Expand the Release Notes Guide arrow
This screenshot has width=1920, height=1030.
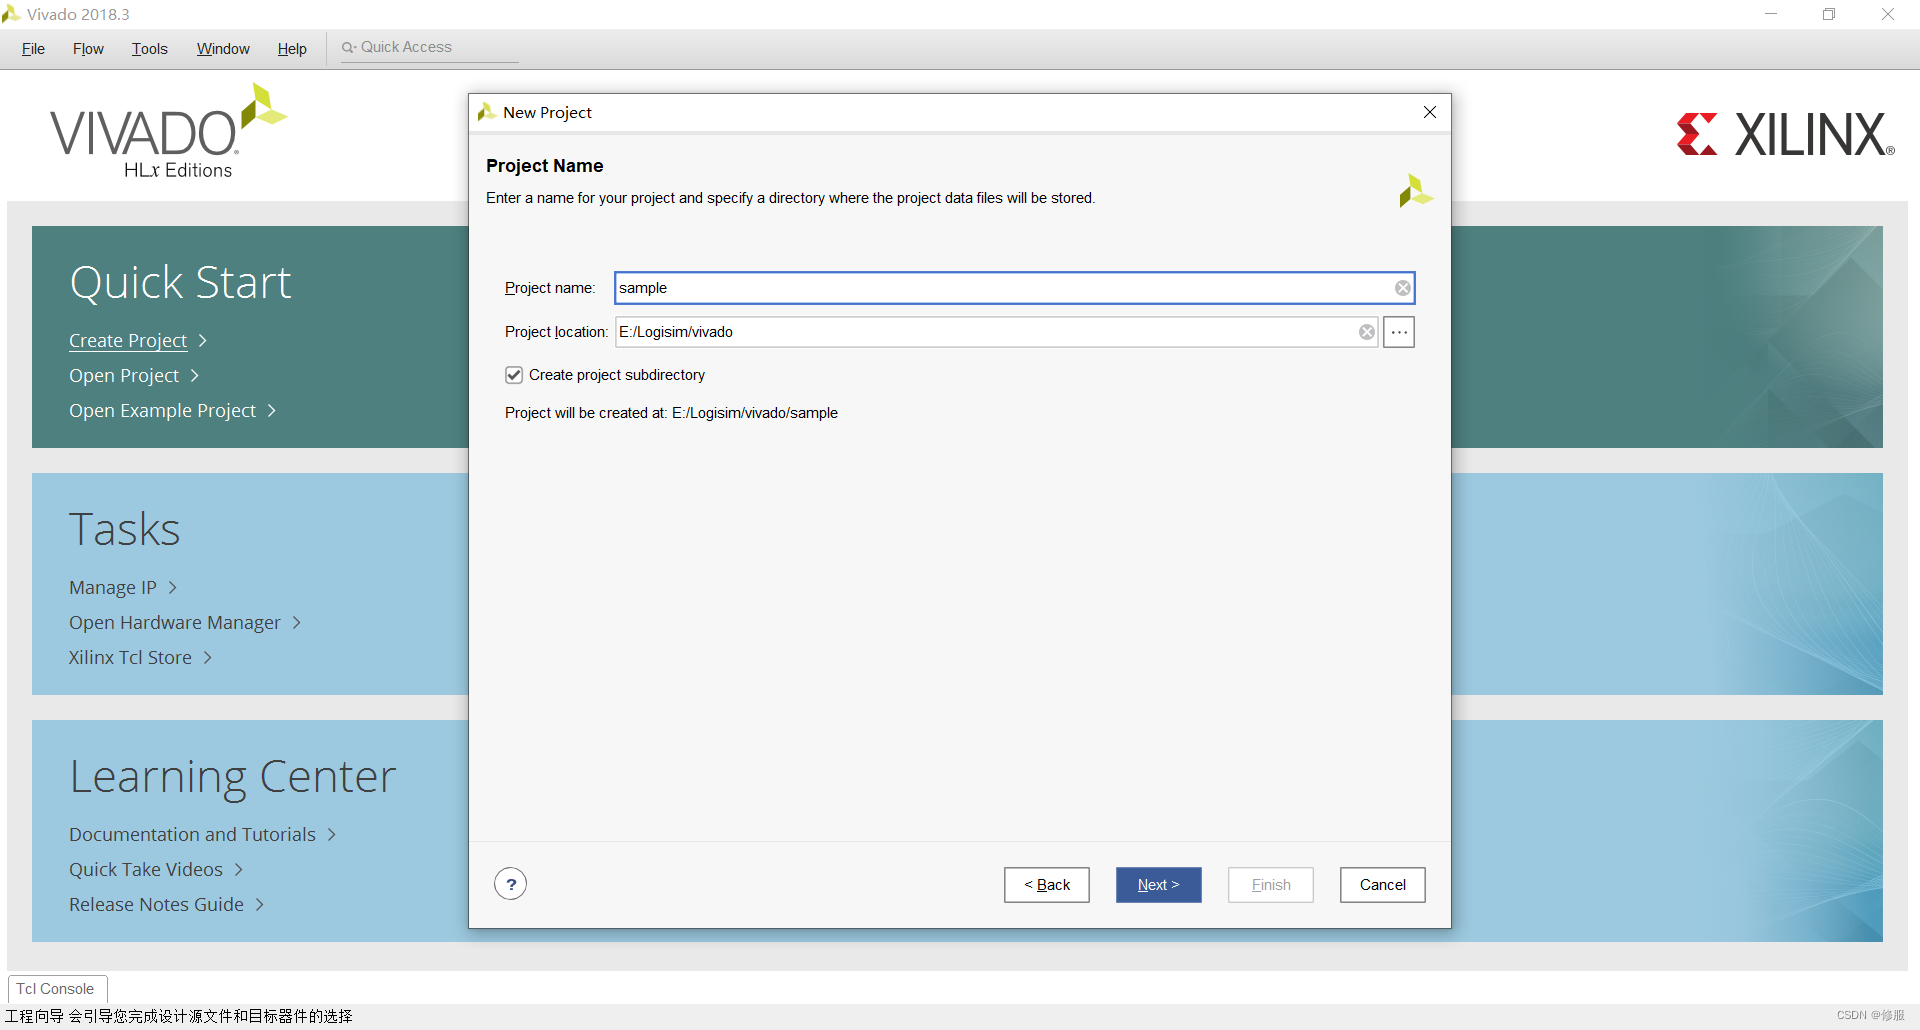click(260, 905)
